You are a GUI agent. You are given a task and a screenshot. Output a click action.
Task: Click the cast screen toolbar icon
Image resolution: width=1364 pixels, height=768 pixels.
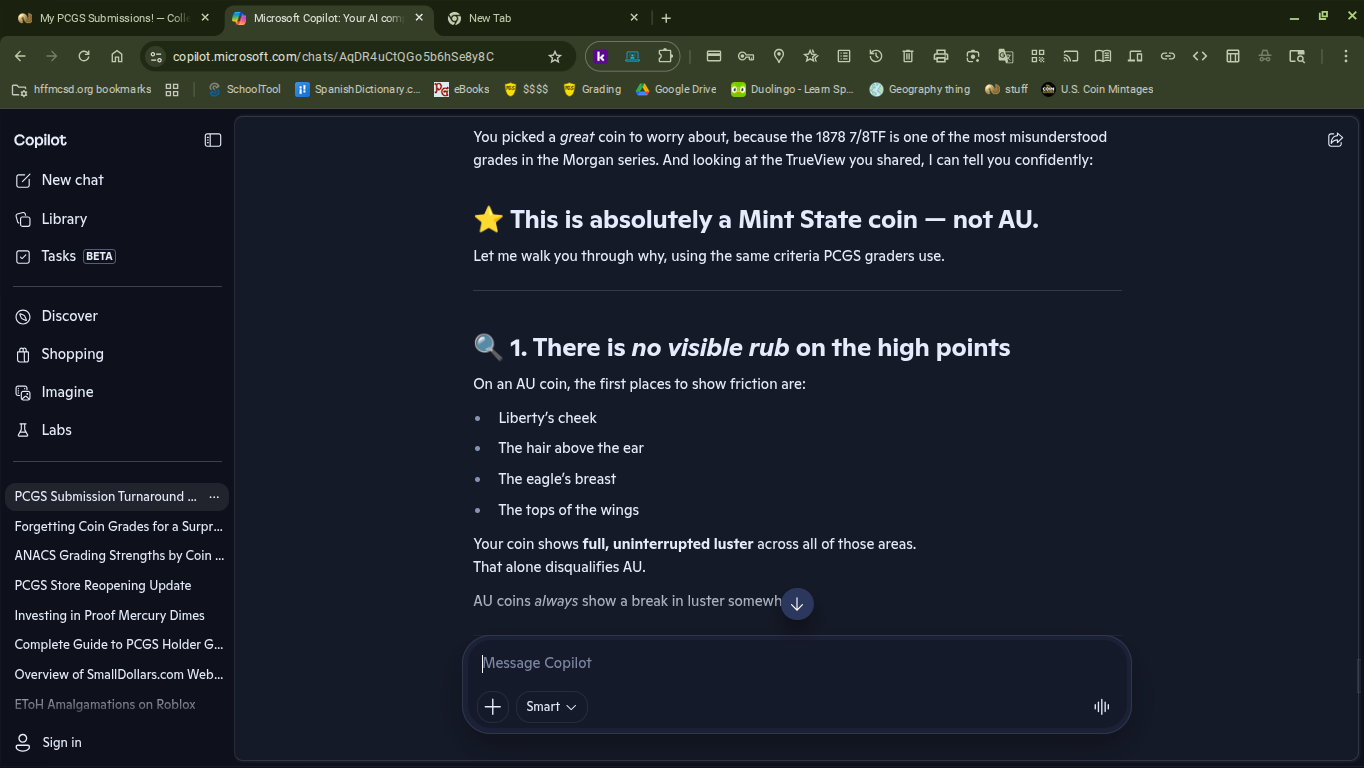coord(1070,56)
